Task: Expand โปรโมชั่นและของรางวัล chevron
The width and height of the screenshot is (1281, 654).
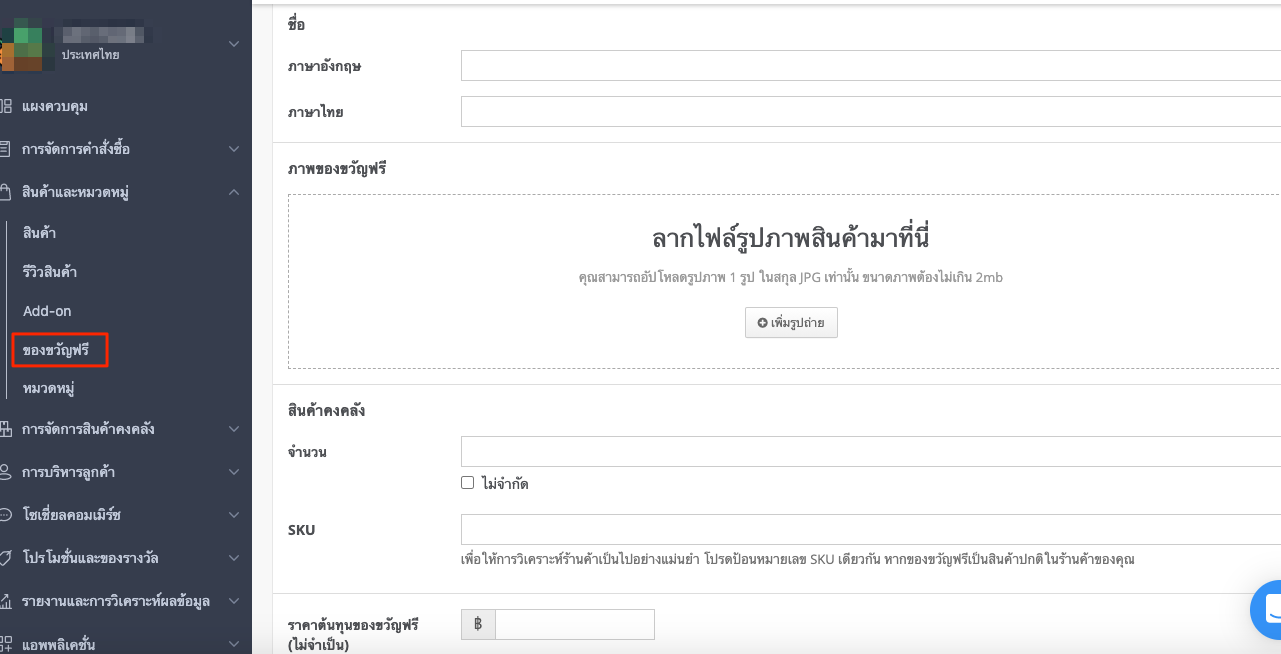Action: pyautogui.click(x=234, y=558)
